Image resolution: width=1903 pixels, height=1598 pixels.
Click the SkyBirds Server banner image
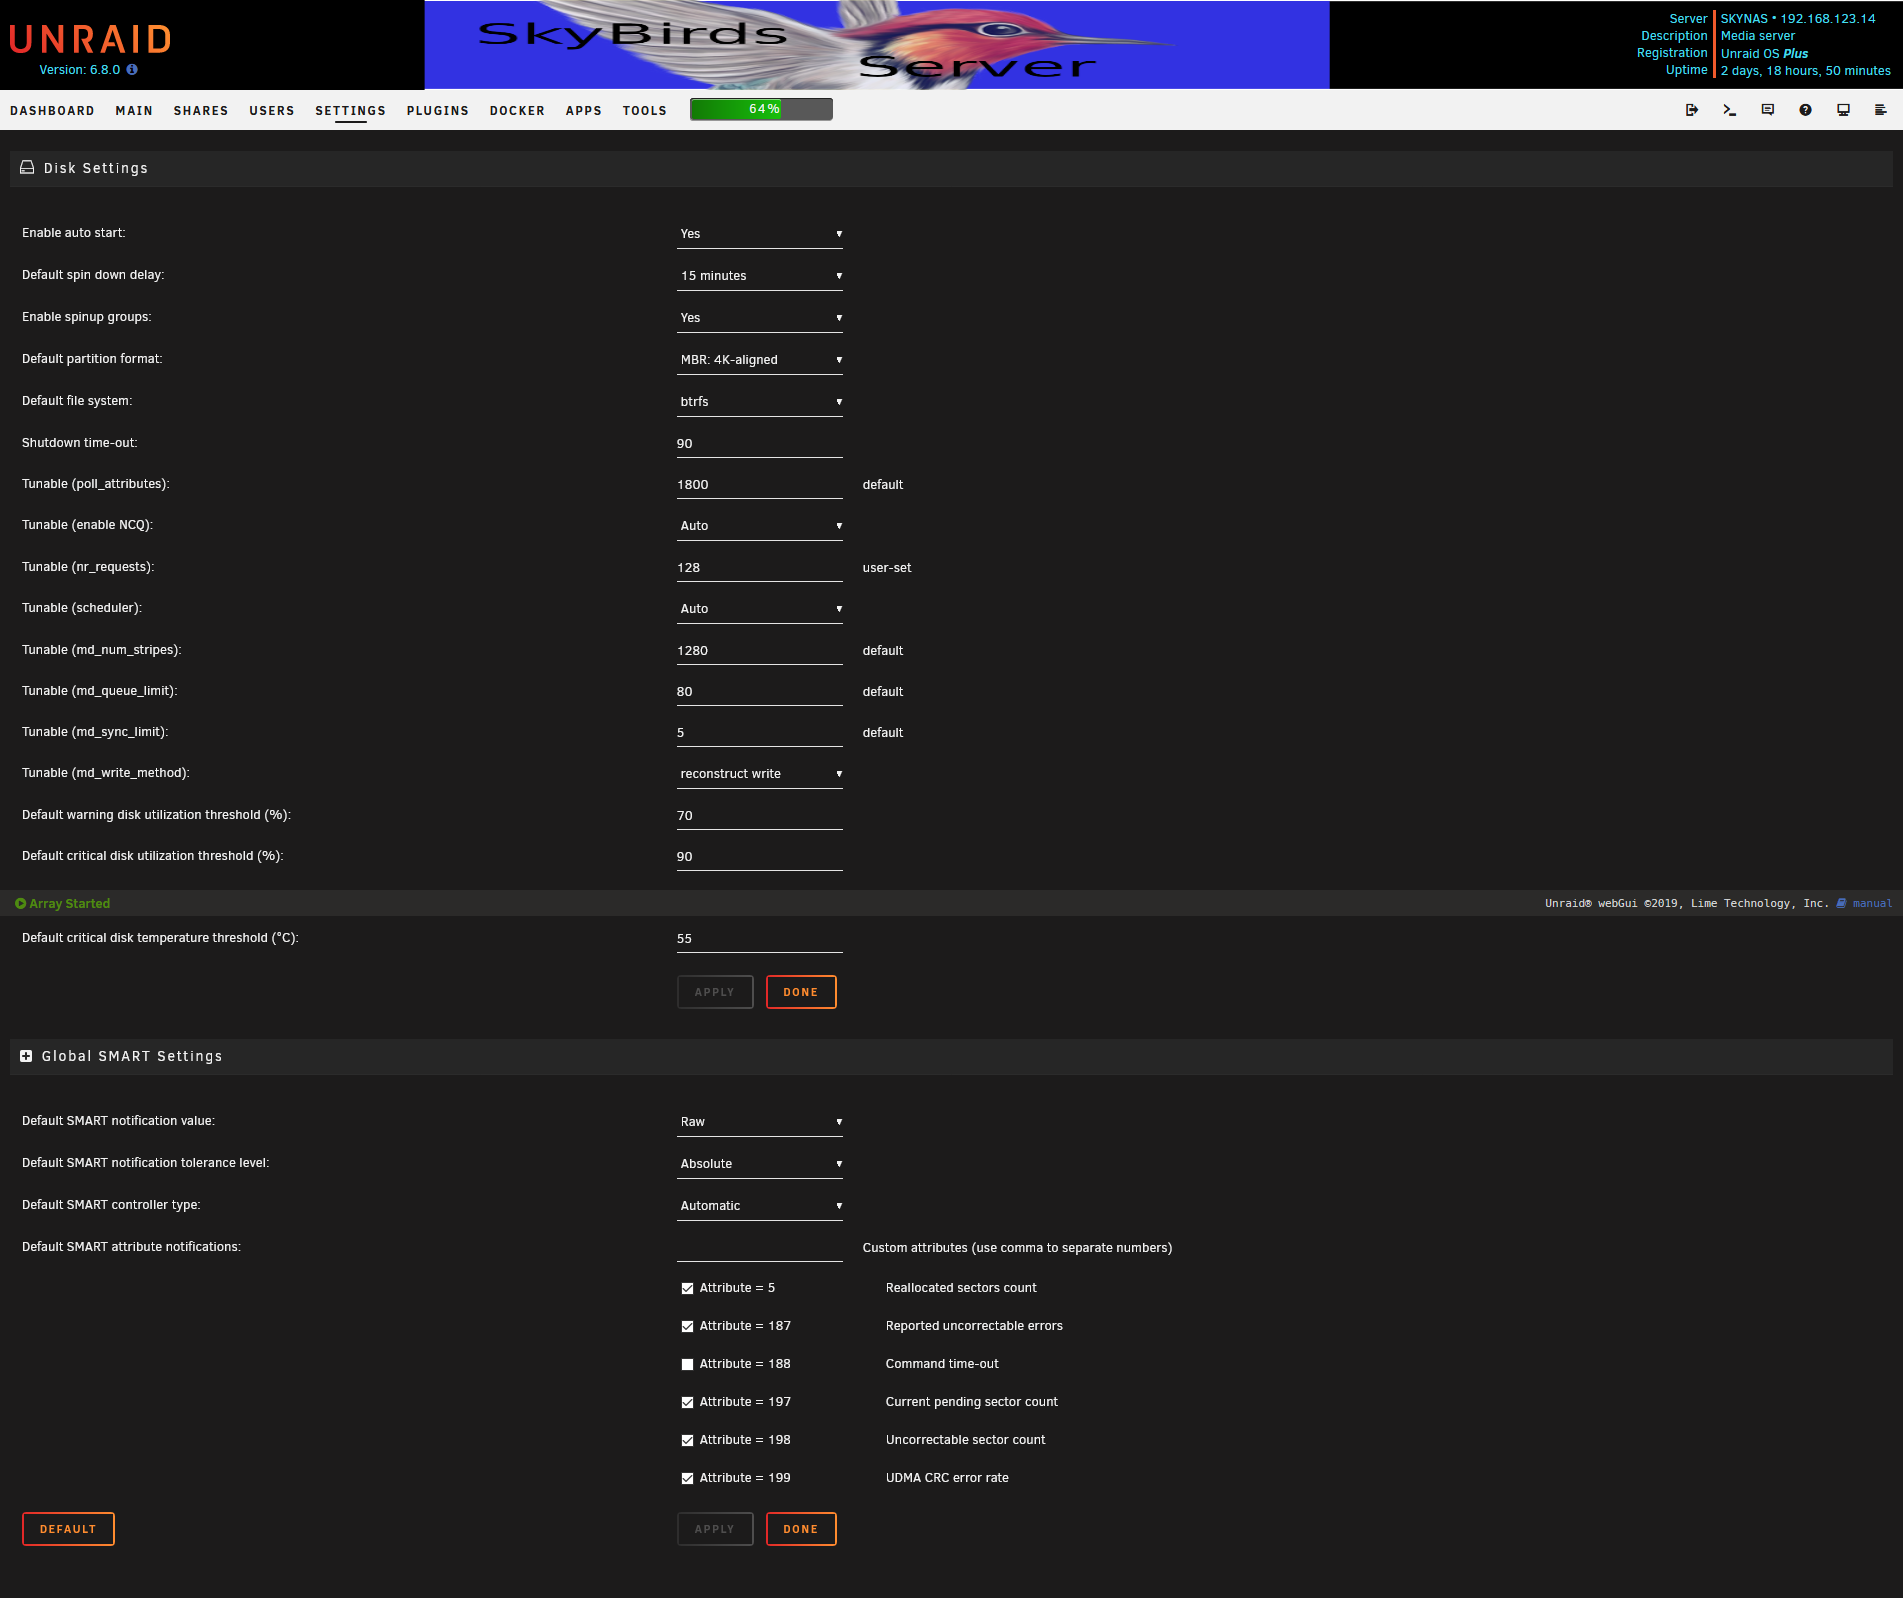[877, 45]
